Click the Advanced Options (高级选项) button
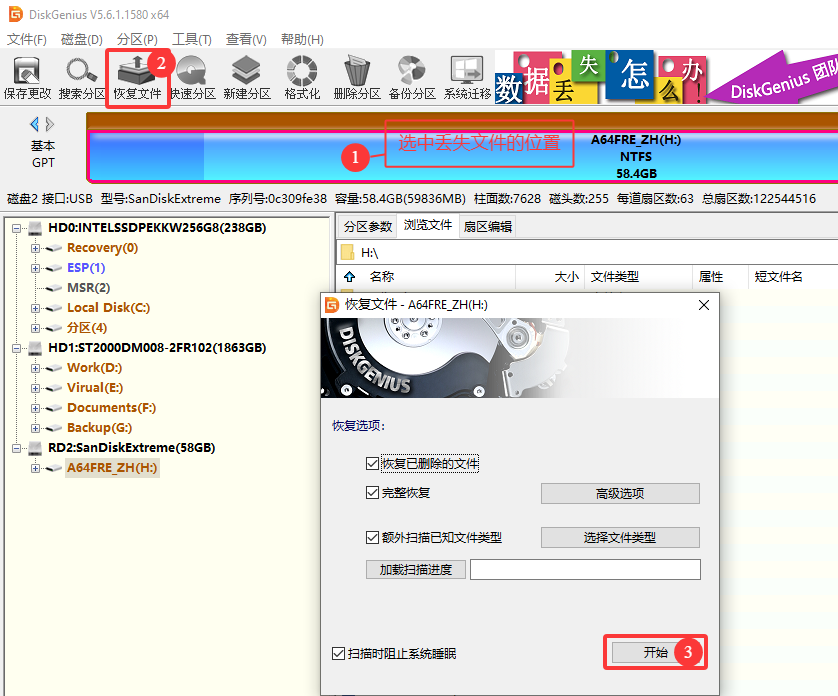The width and height of the screenshot is (838, 696). (x=620, y=493)
